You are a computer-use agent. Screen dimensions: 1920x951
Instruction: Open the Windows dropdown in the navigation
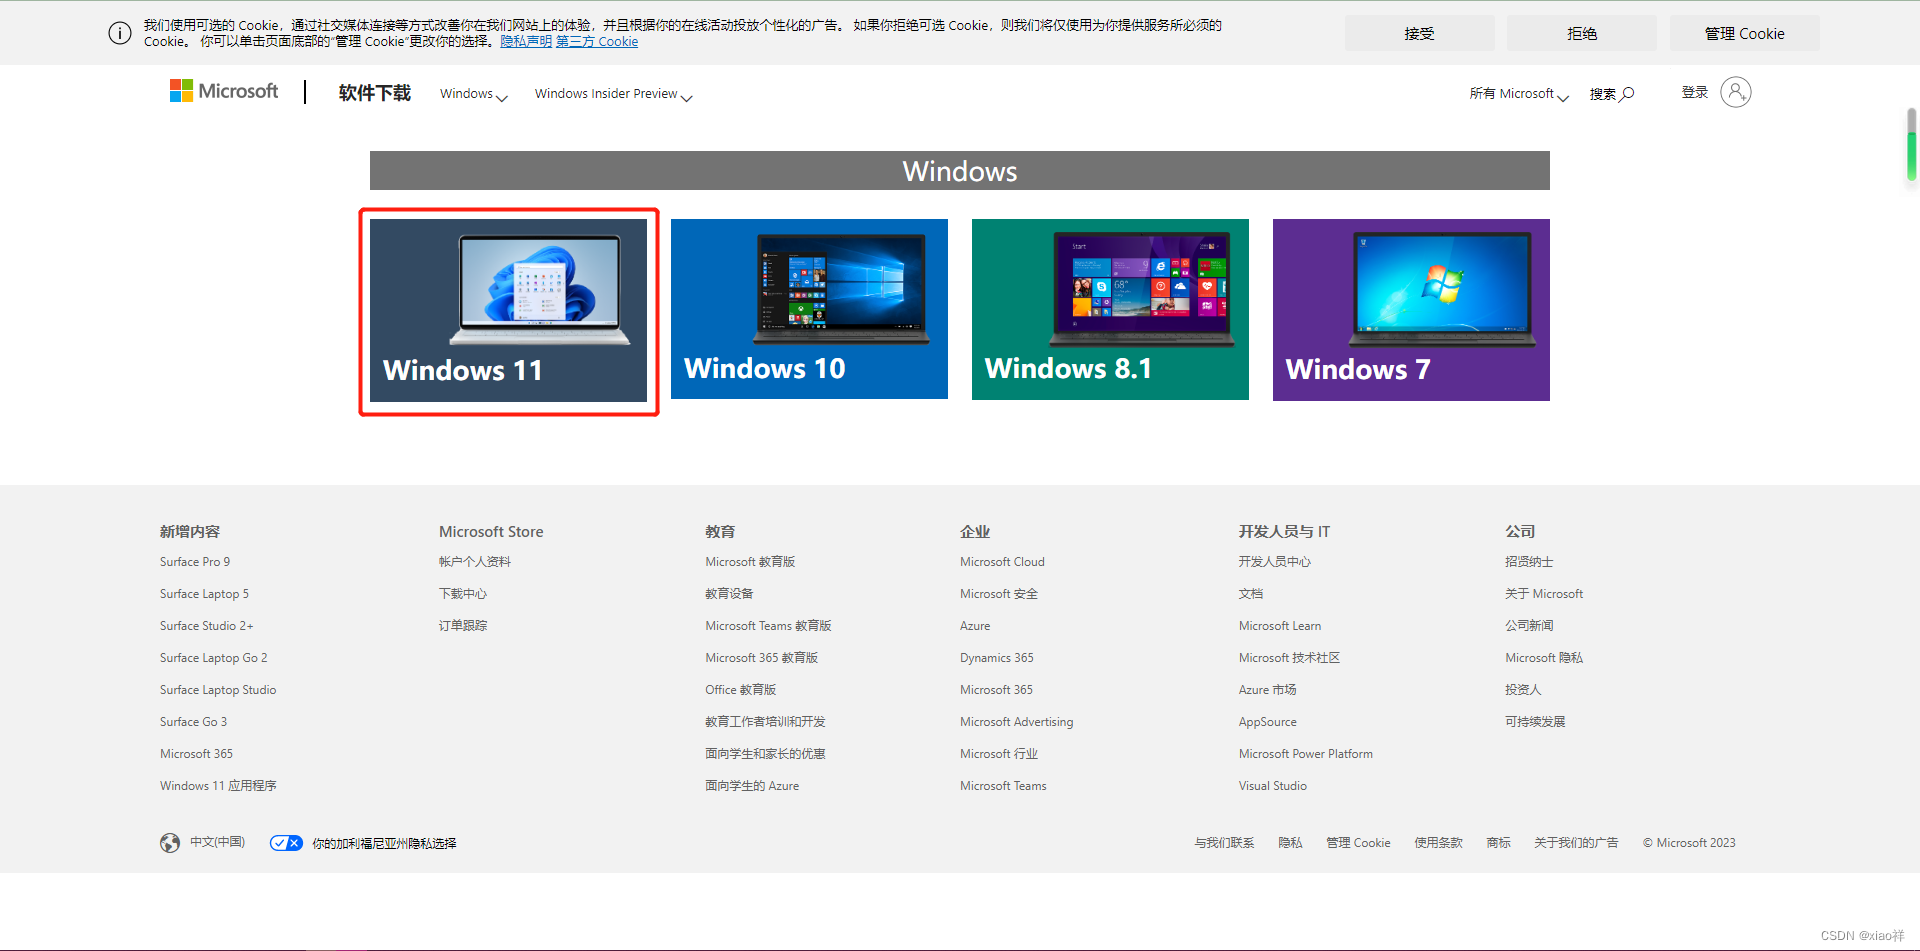(x=472, y=93)
